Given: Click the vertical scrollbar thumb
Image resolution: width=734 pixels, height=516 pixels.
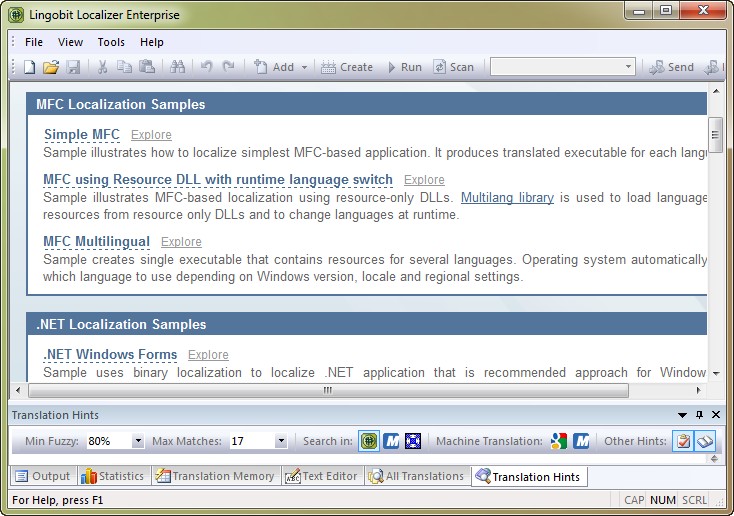Looking at the screenshot, I should coord(716,135).
